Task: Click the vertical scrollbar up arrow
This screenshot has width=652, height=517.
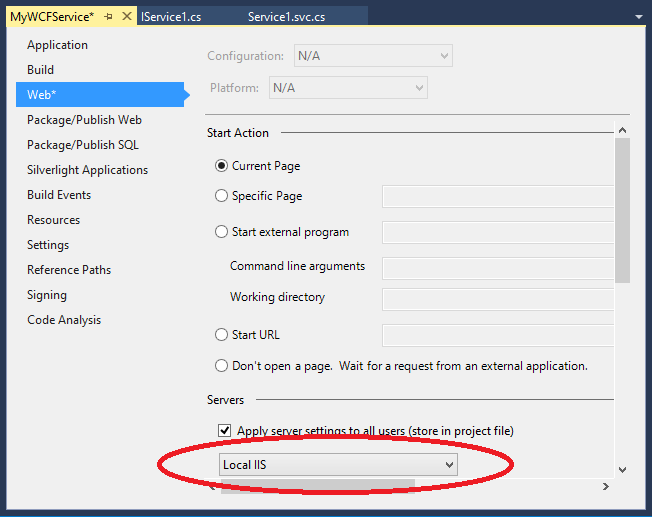Action: coord(622,130)
